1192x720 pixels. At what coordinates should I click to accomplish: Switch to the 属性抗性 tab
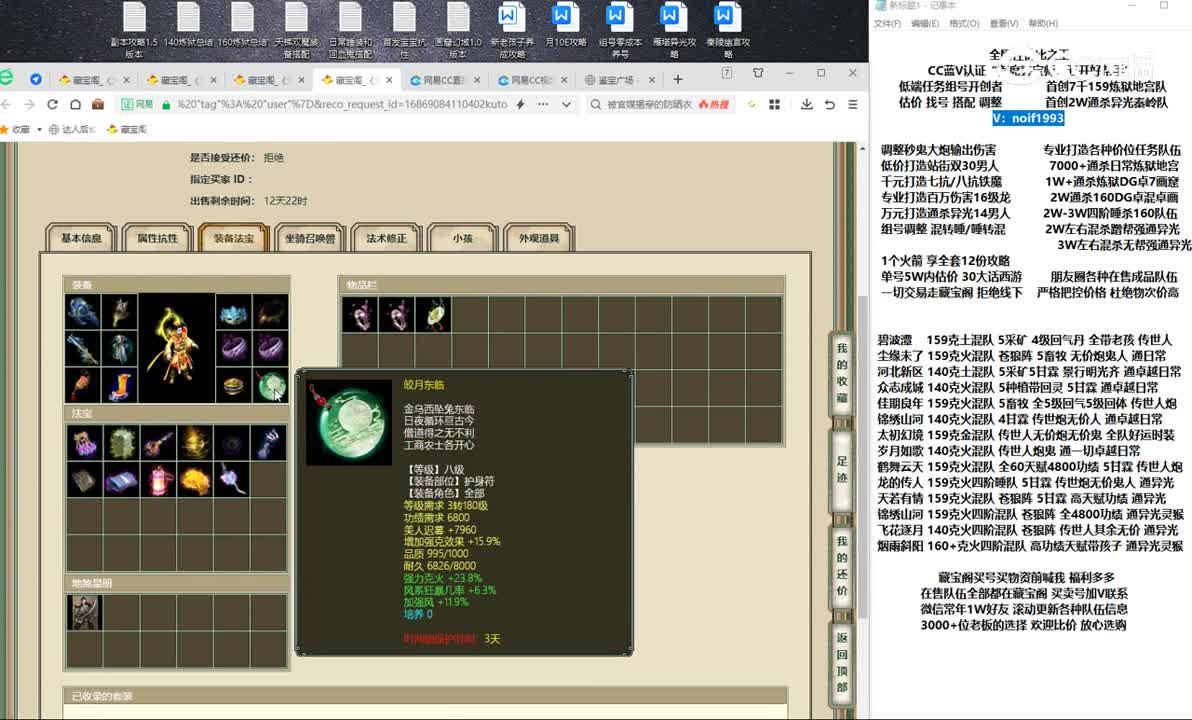[157, 238]
